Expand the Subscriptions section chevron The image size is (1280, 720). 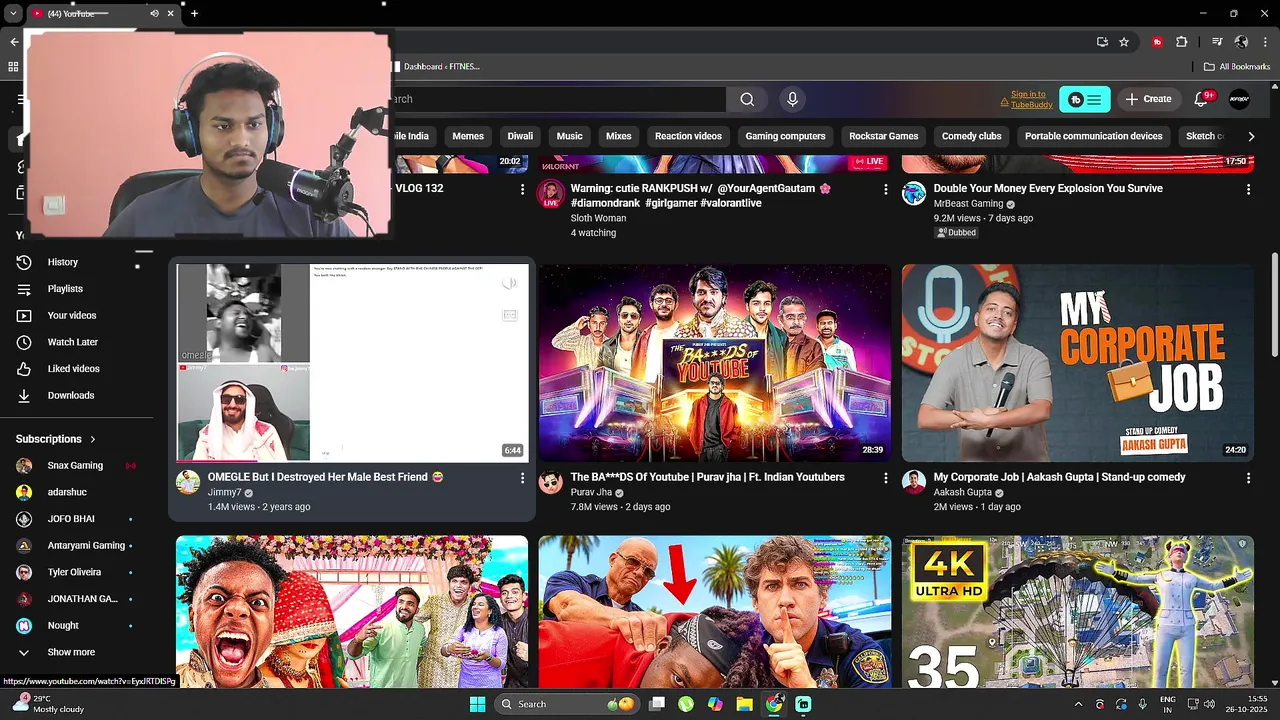point(93,439)
